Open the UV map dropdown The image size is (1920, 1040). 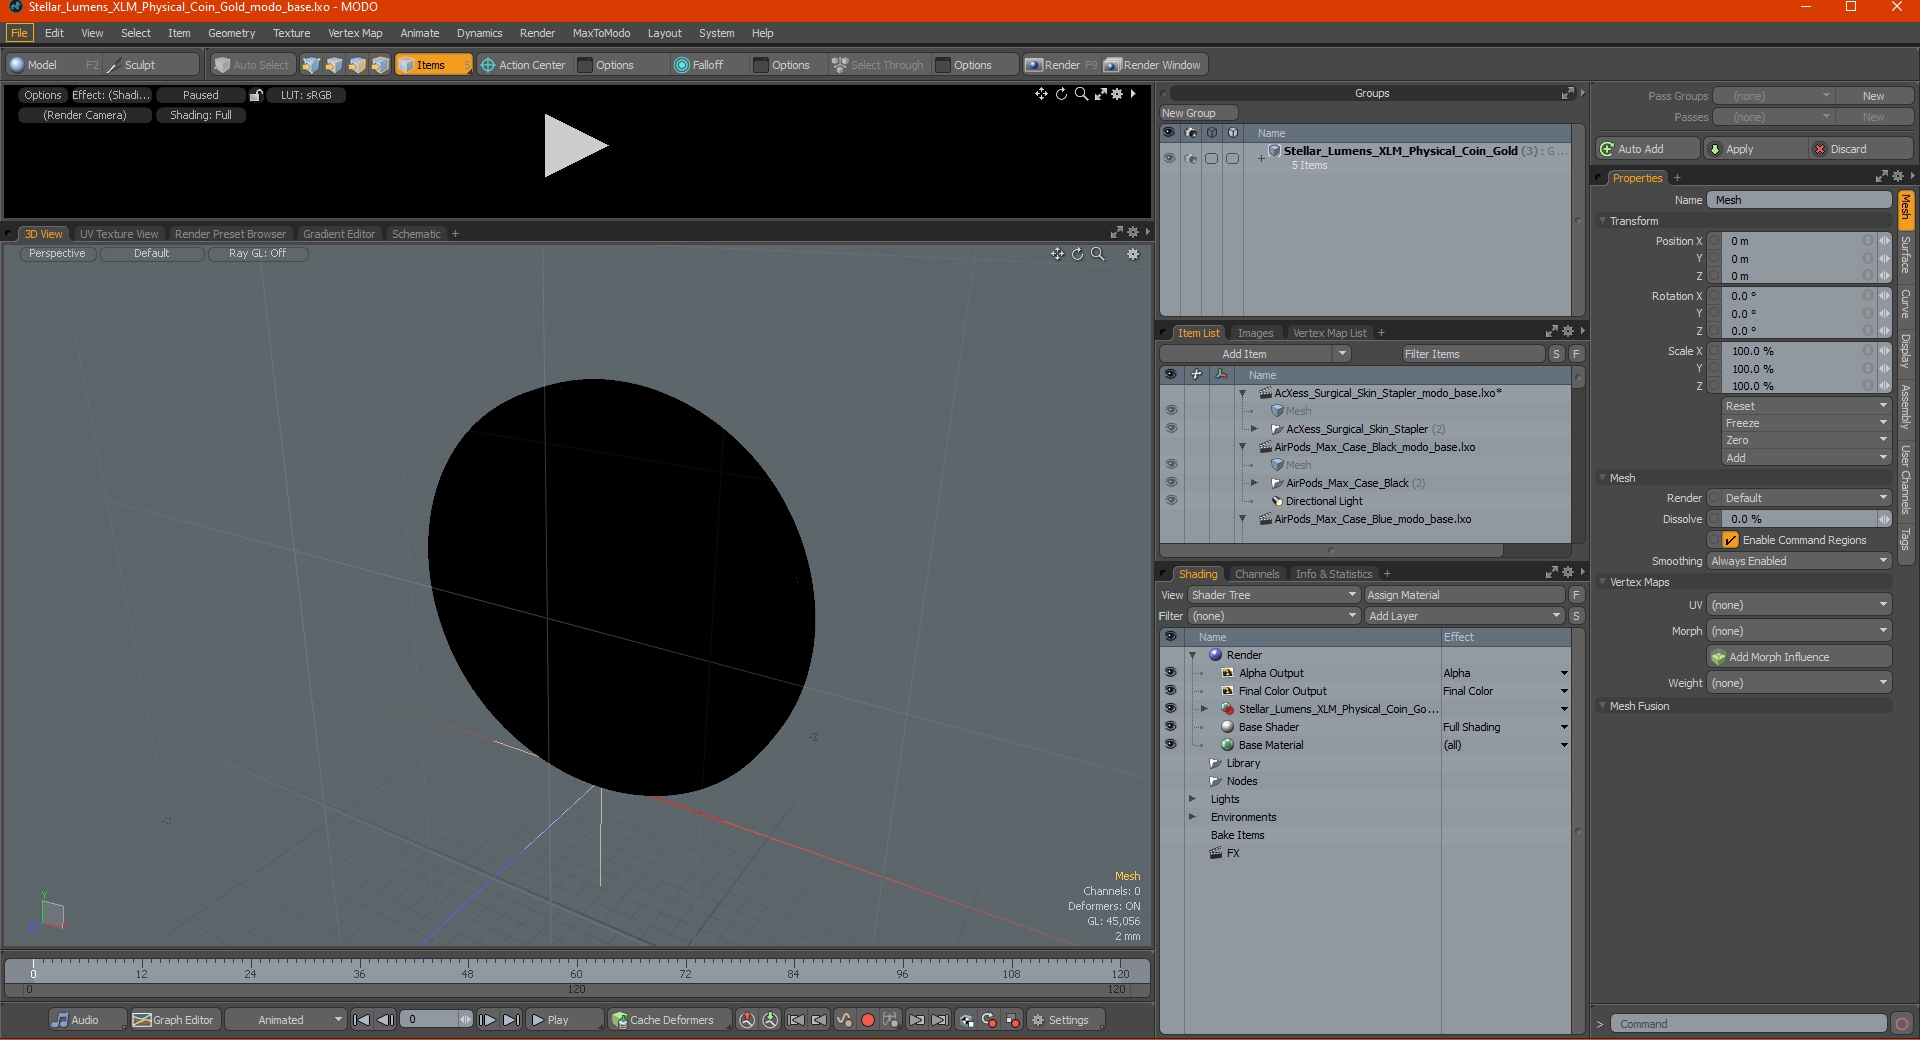click(1799, 605)
